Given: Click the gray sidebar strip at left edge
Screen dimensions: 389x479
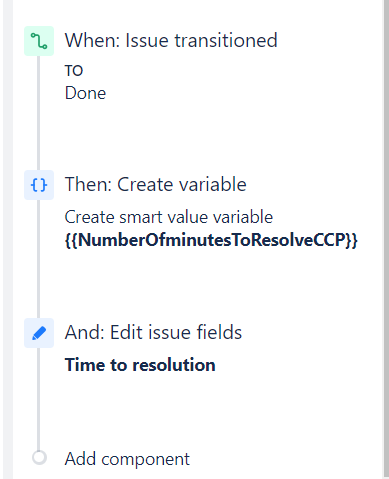Looking at the screenshot, I should coord(8,239).
